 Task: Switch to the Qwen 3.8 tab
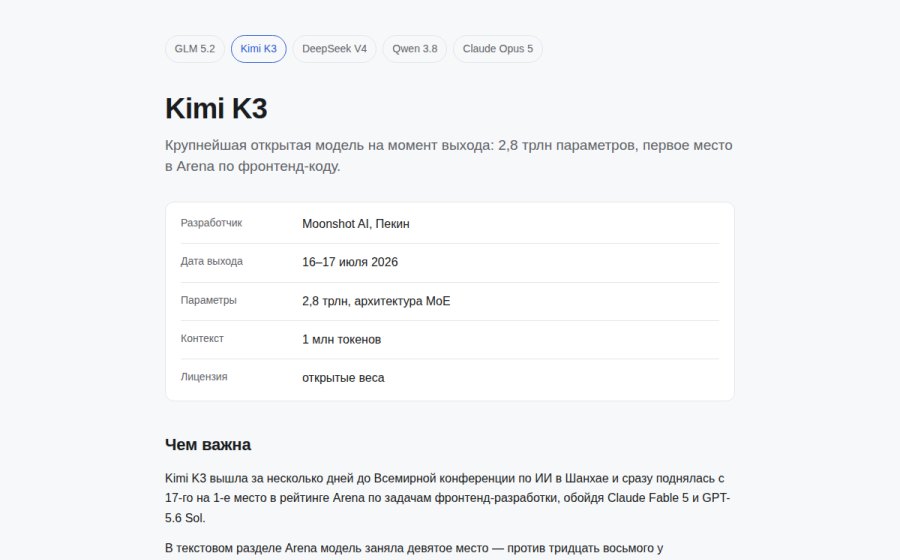(414, 49)
